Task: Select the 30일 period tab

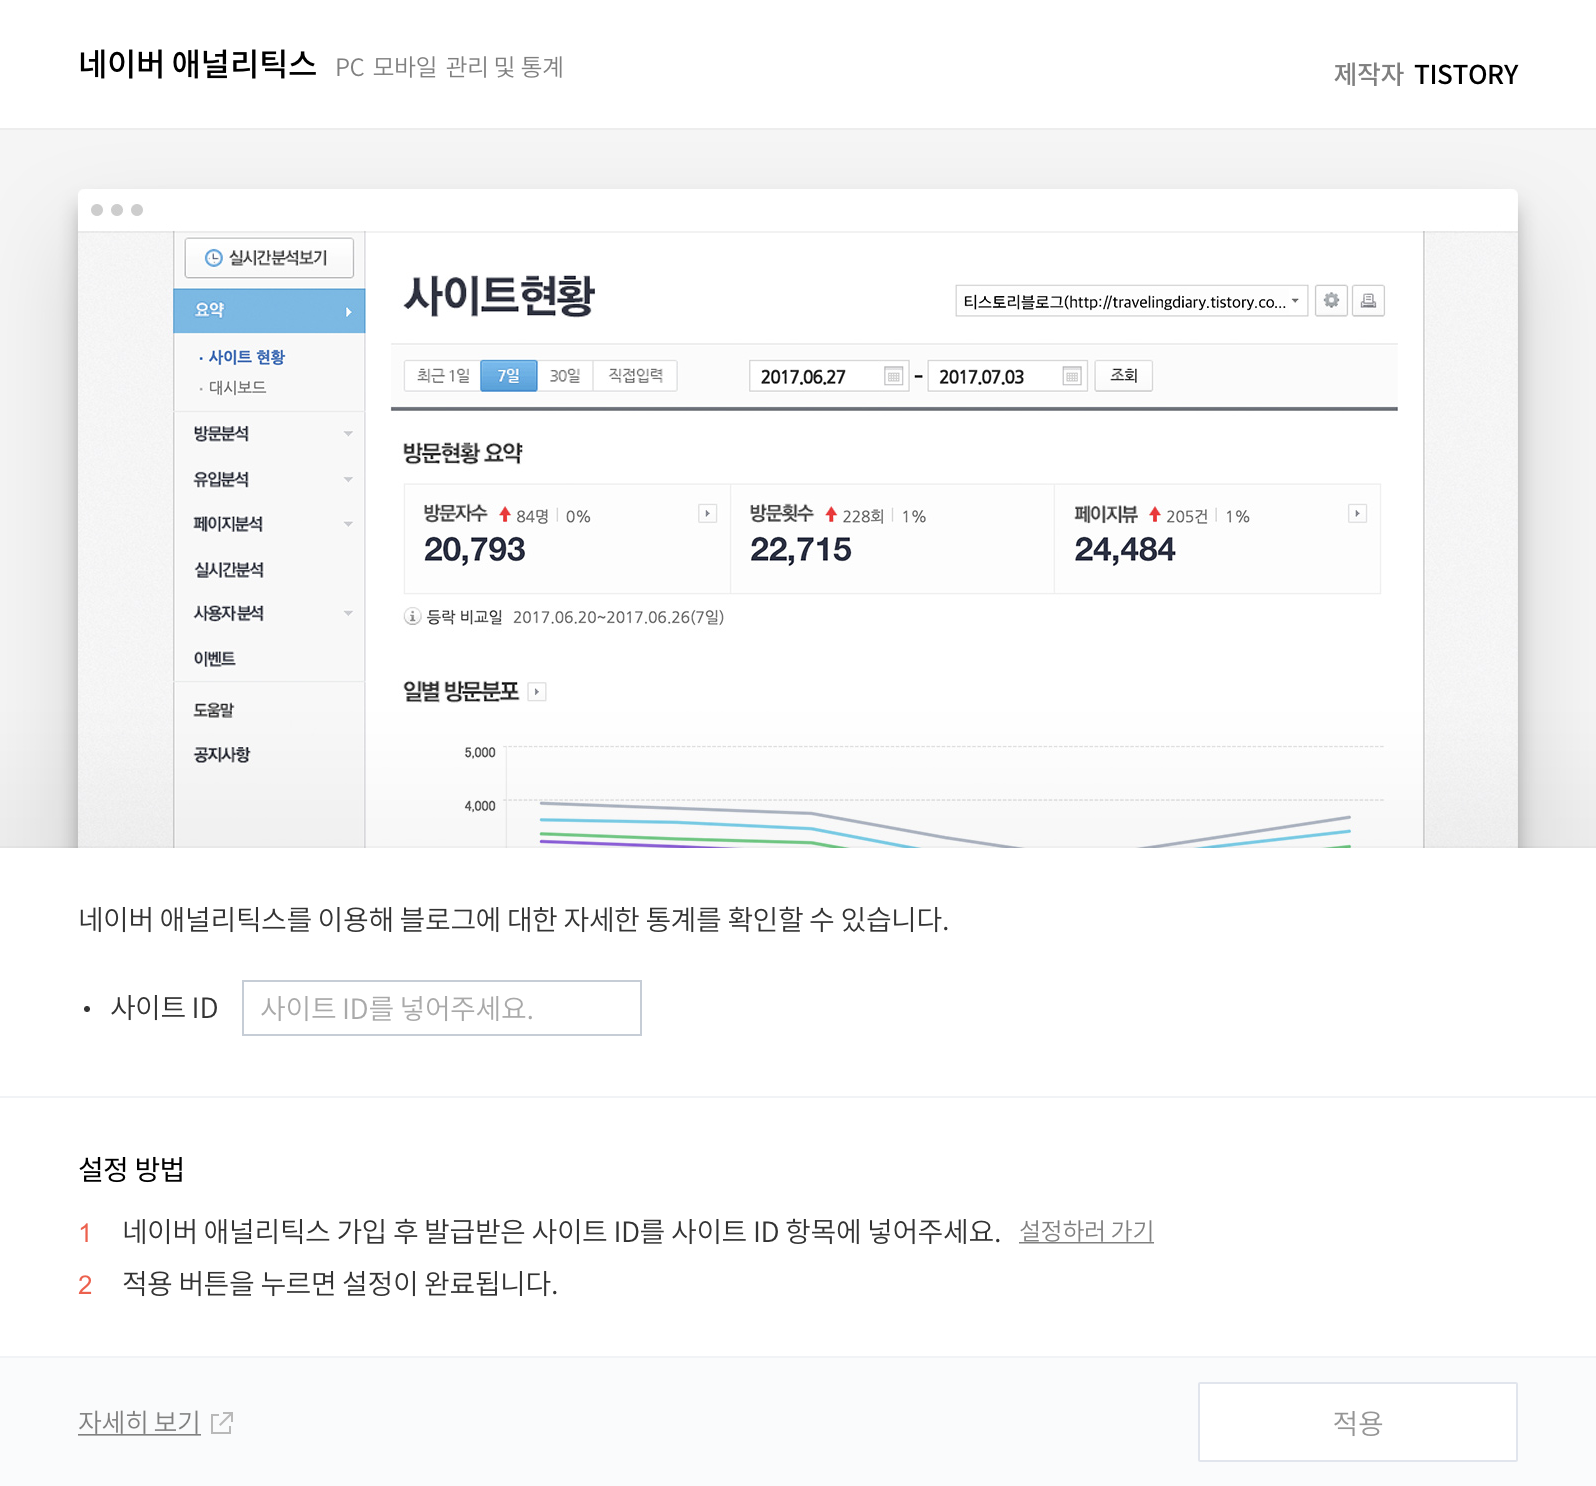Action: point(565,375)
